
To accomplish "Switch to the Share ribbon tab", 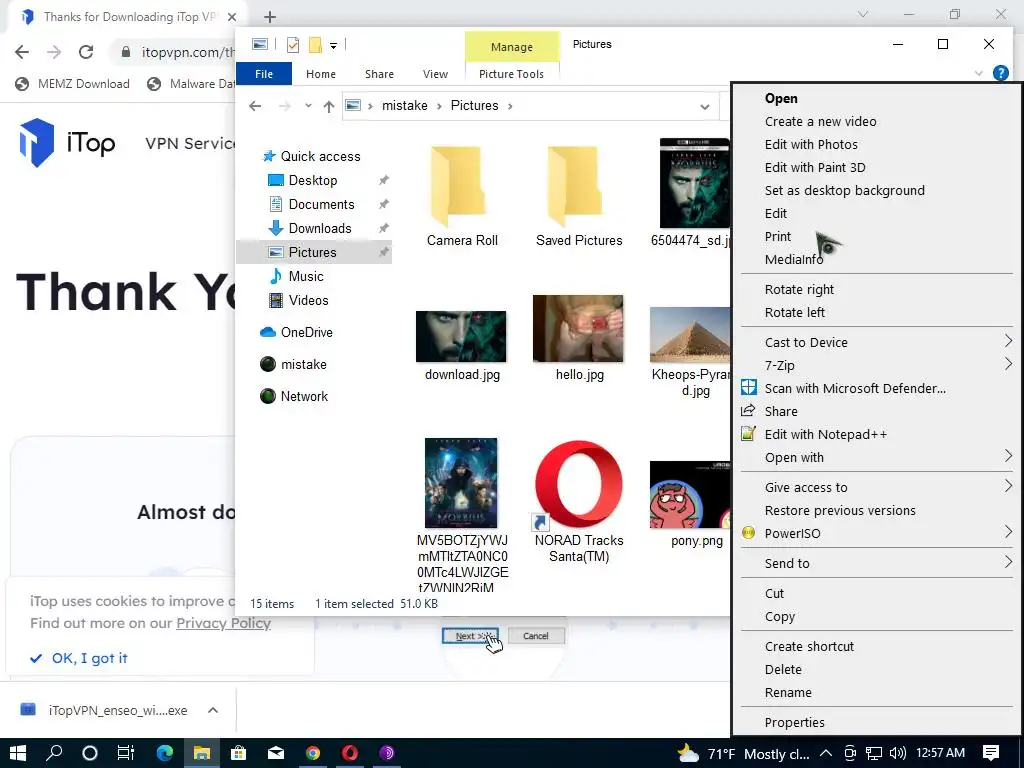I will click(379, 74).
